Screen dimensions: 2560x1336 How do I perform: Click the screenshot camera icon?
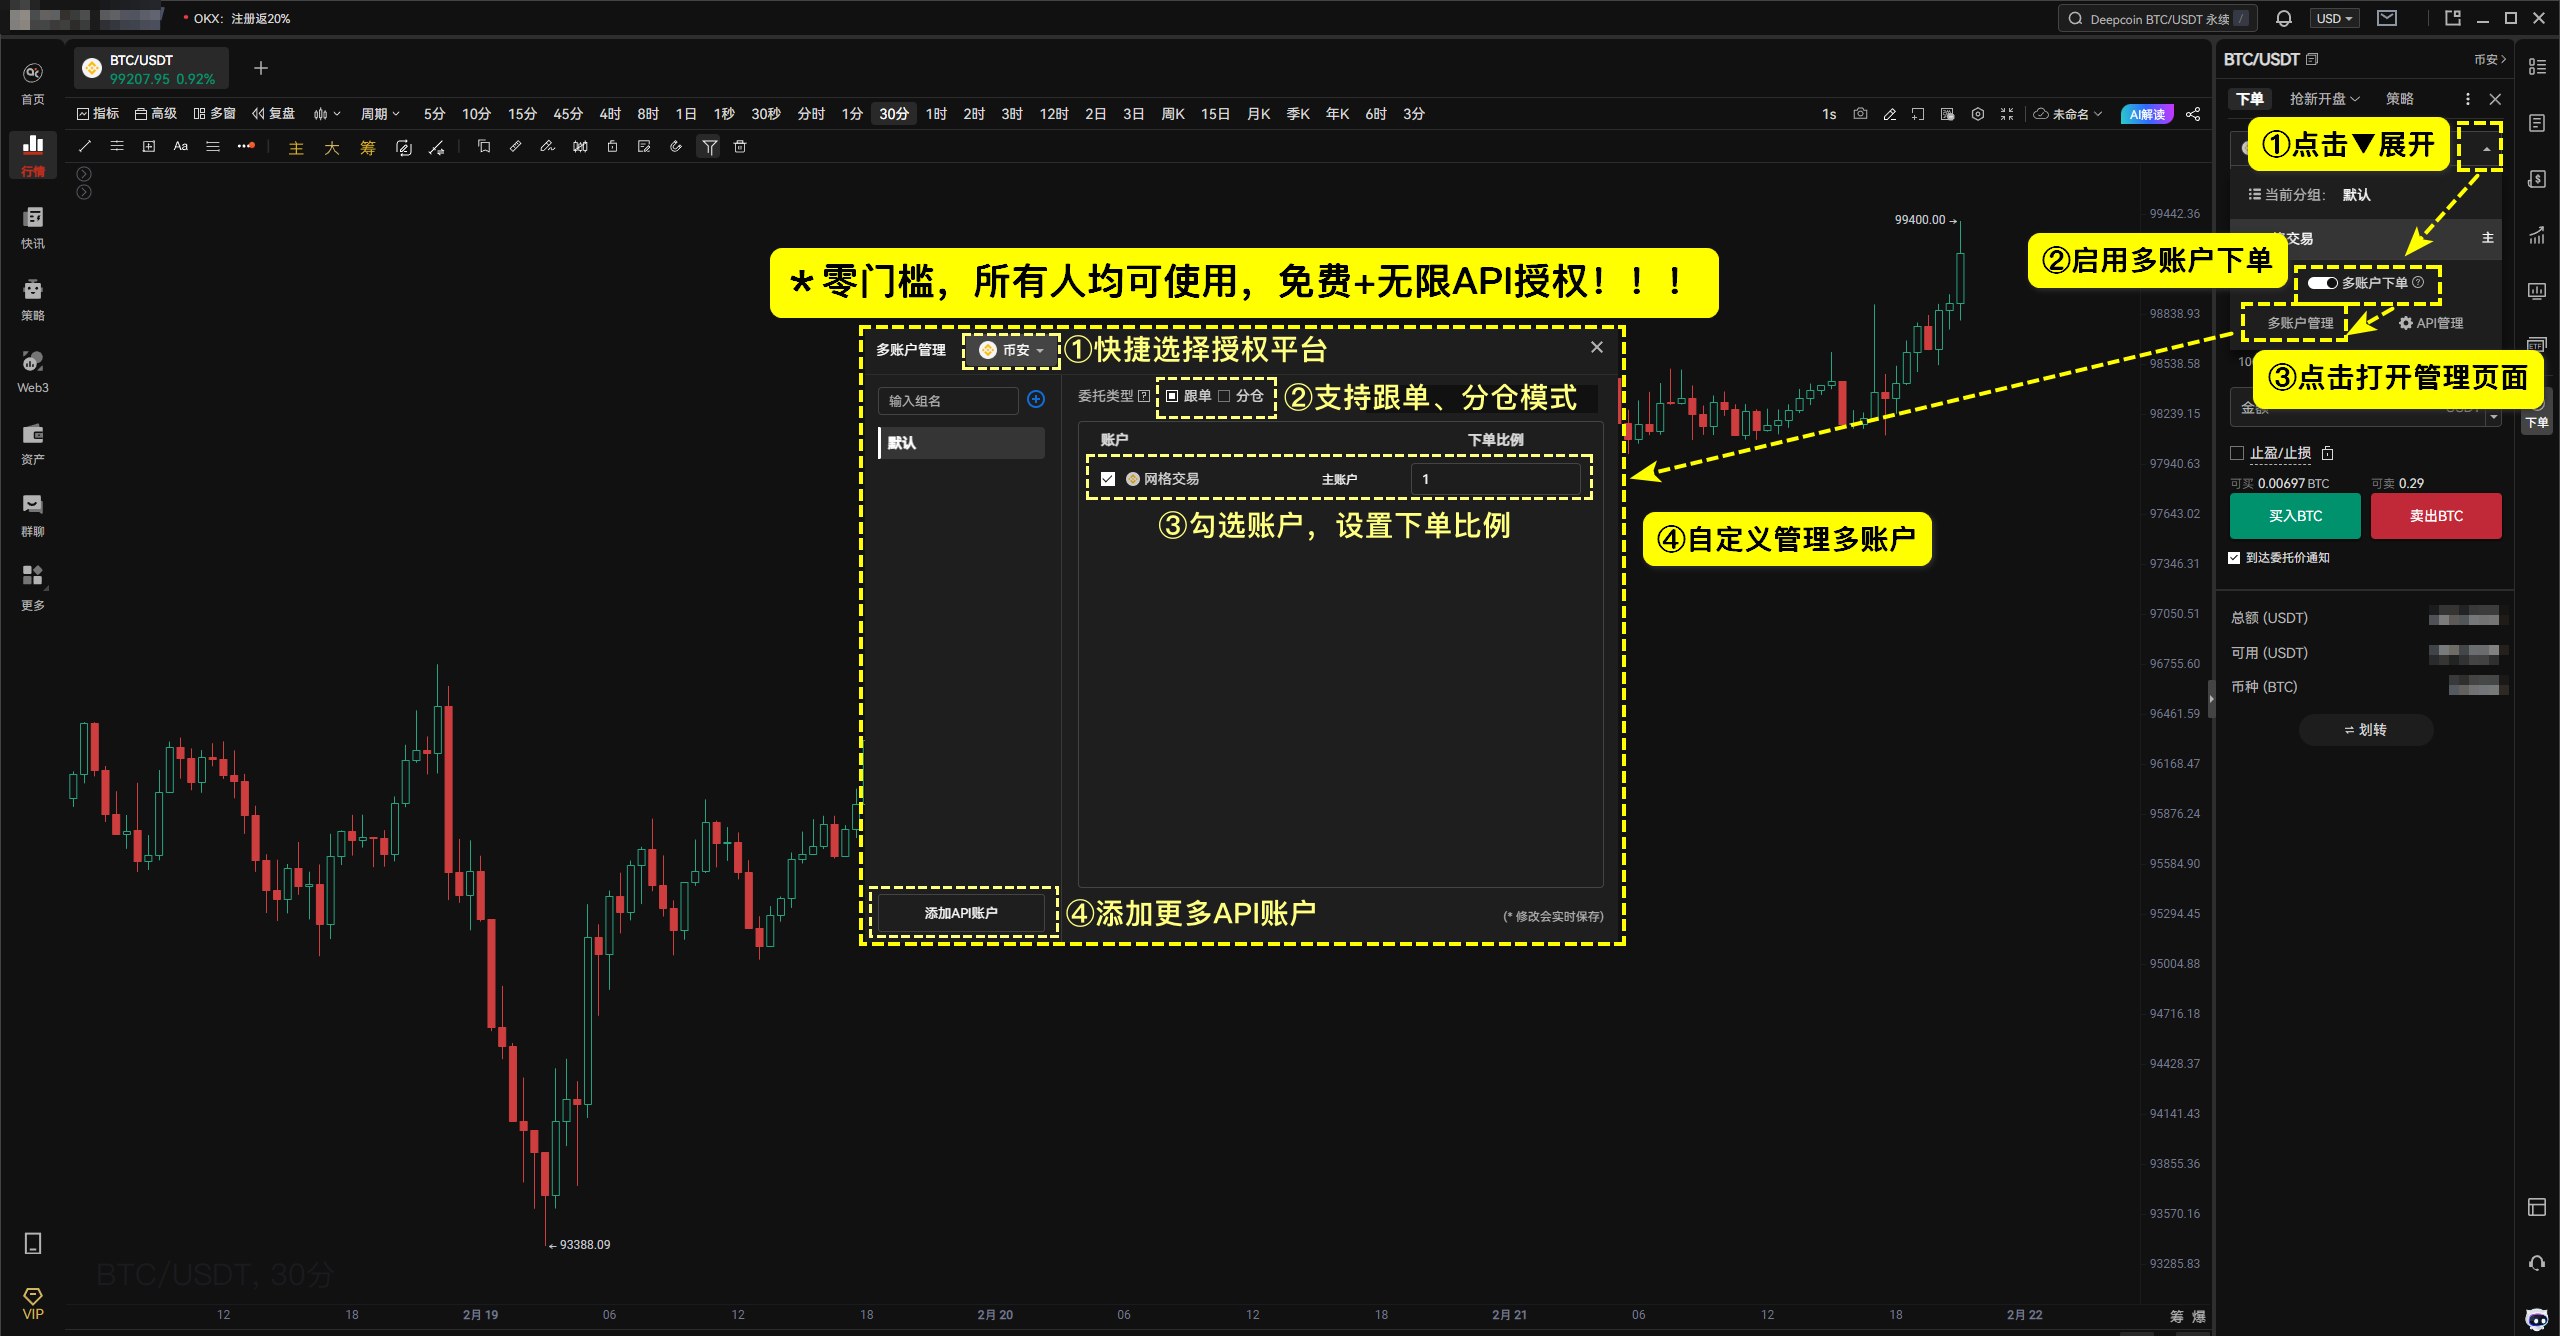[x=1860, y=114]
